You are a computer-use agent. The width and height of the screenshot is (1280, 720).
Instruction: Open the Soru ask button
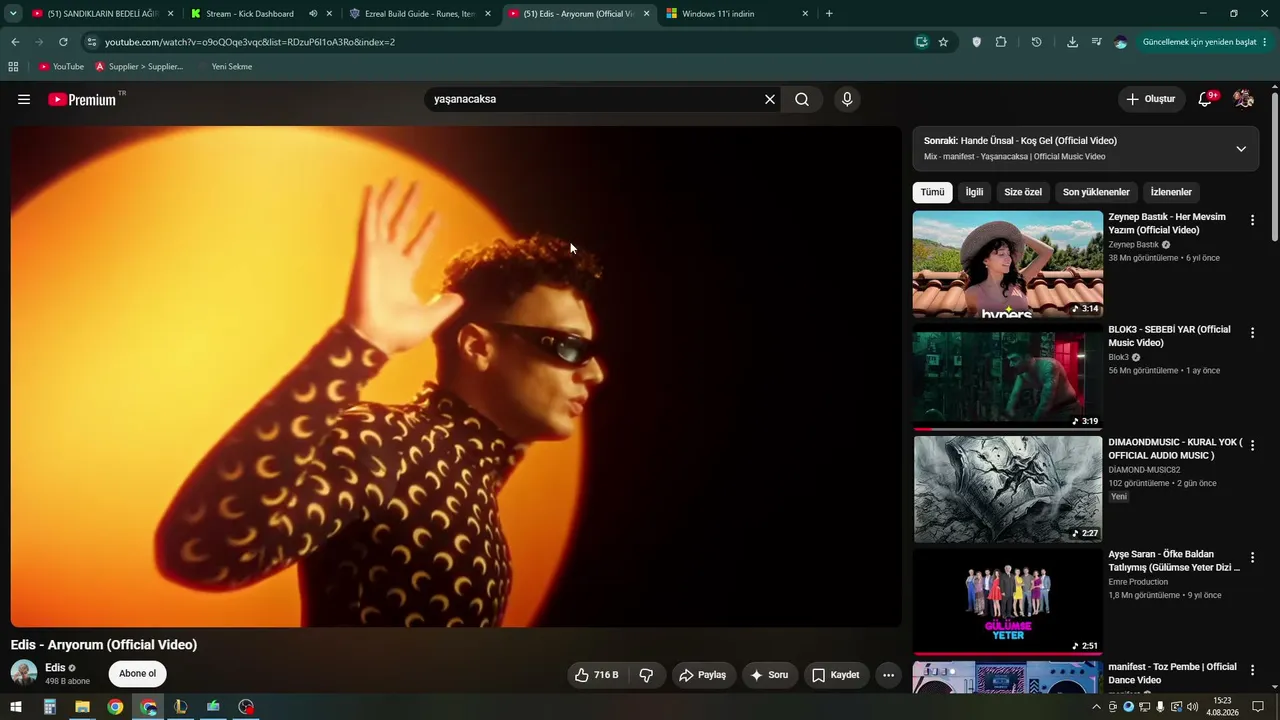(x=769, y=675)
